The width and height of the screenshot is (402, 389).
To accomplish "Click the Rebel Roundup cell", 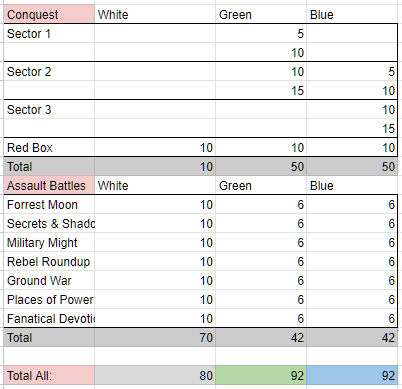I will (49, 261).
